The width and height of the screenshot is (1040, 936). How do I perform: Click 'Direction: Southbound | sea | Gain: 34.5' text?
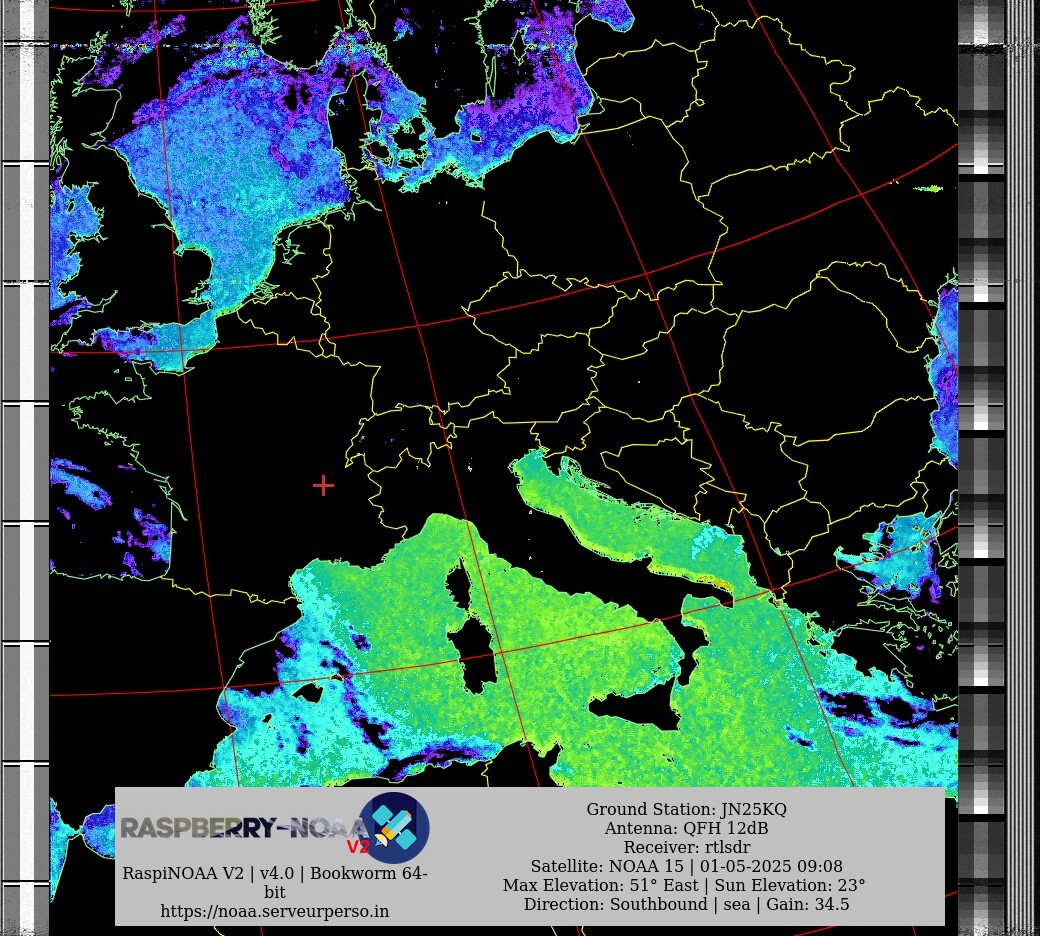click(686, 904)
